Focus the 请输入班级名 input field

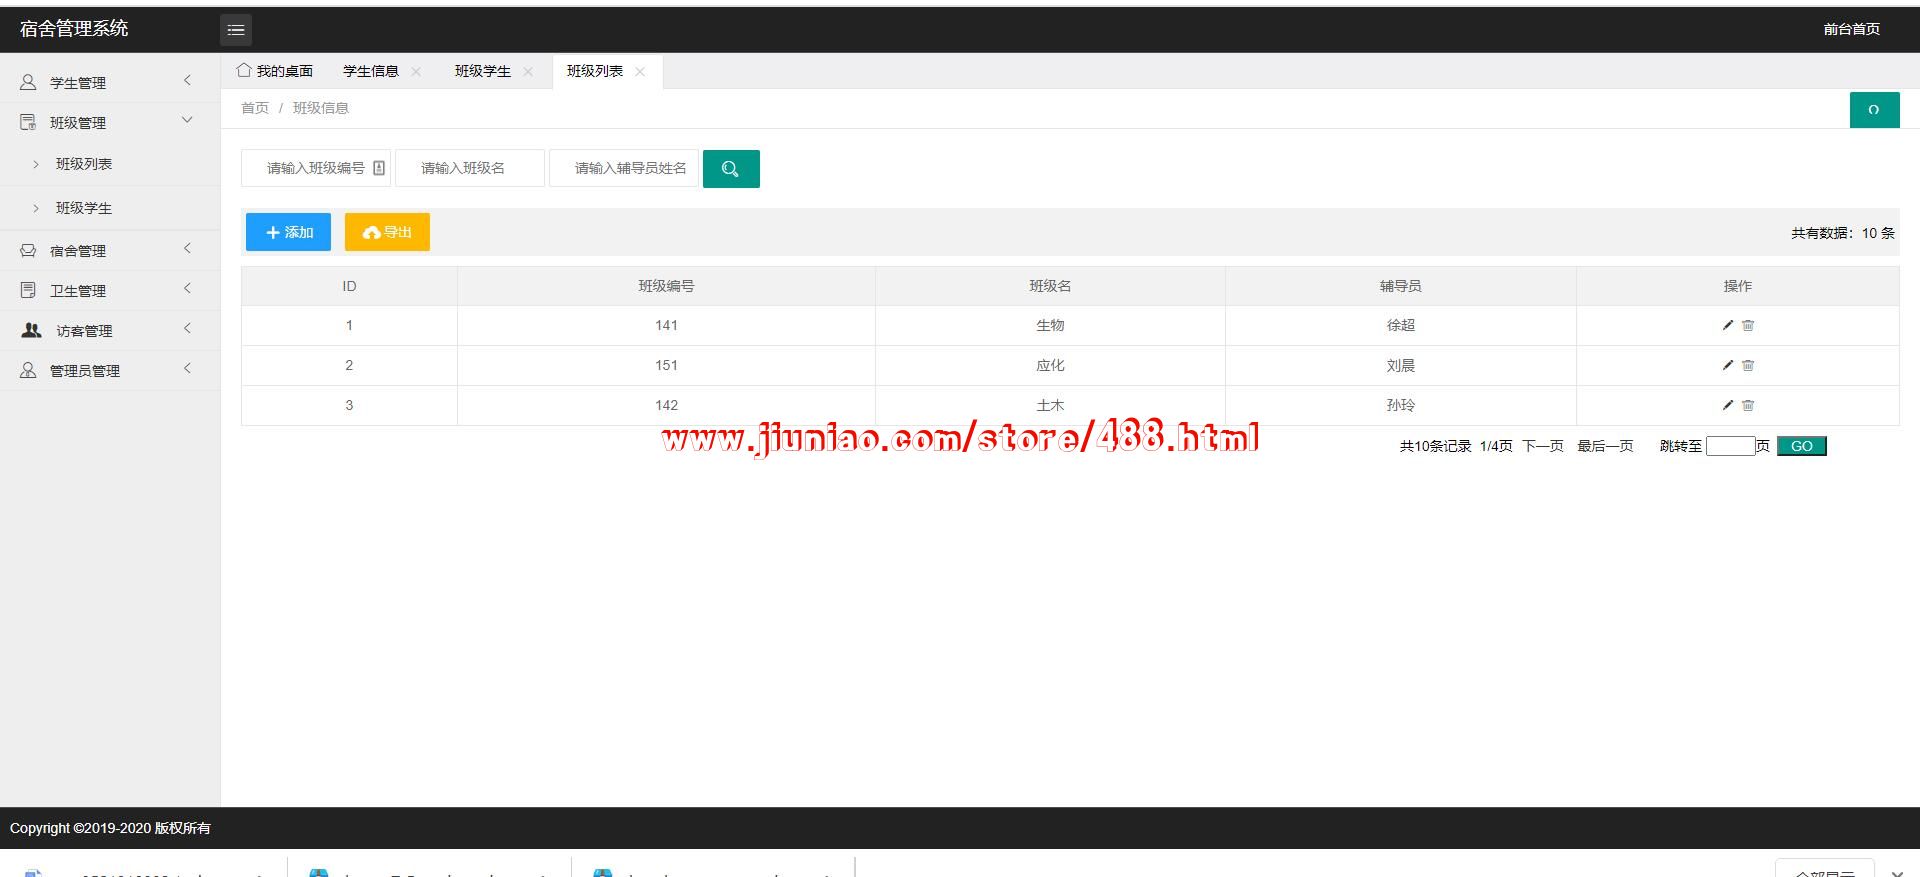(470, 168)
